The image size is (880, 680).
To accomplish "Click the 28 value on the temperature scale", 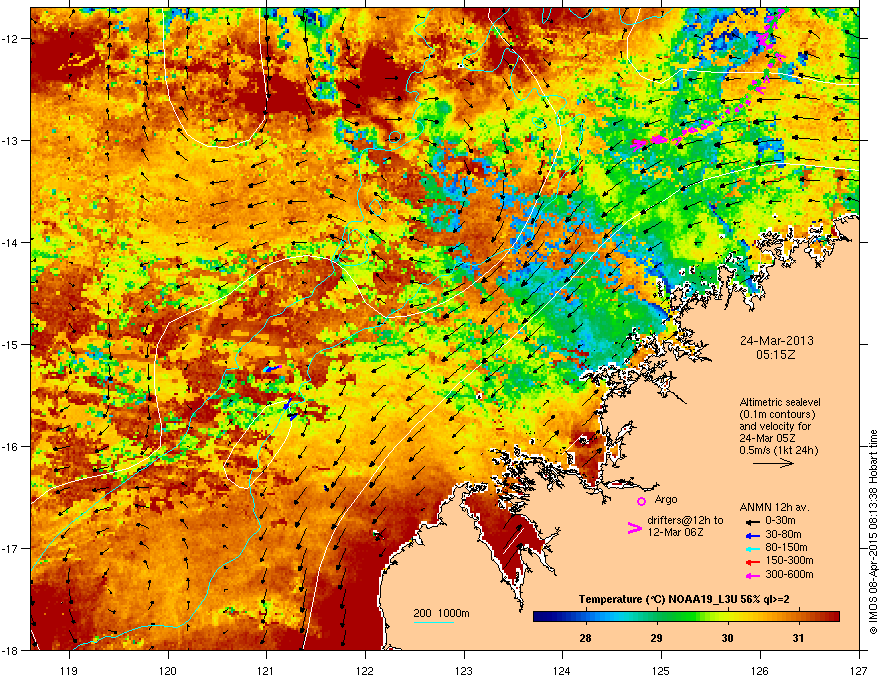I will tap(585, 638).
